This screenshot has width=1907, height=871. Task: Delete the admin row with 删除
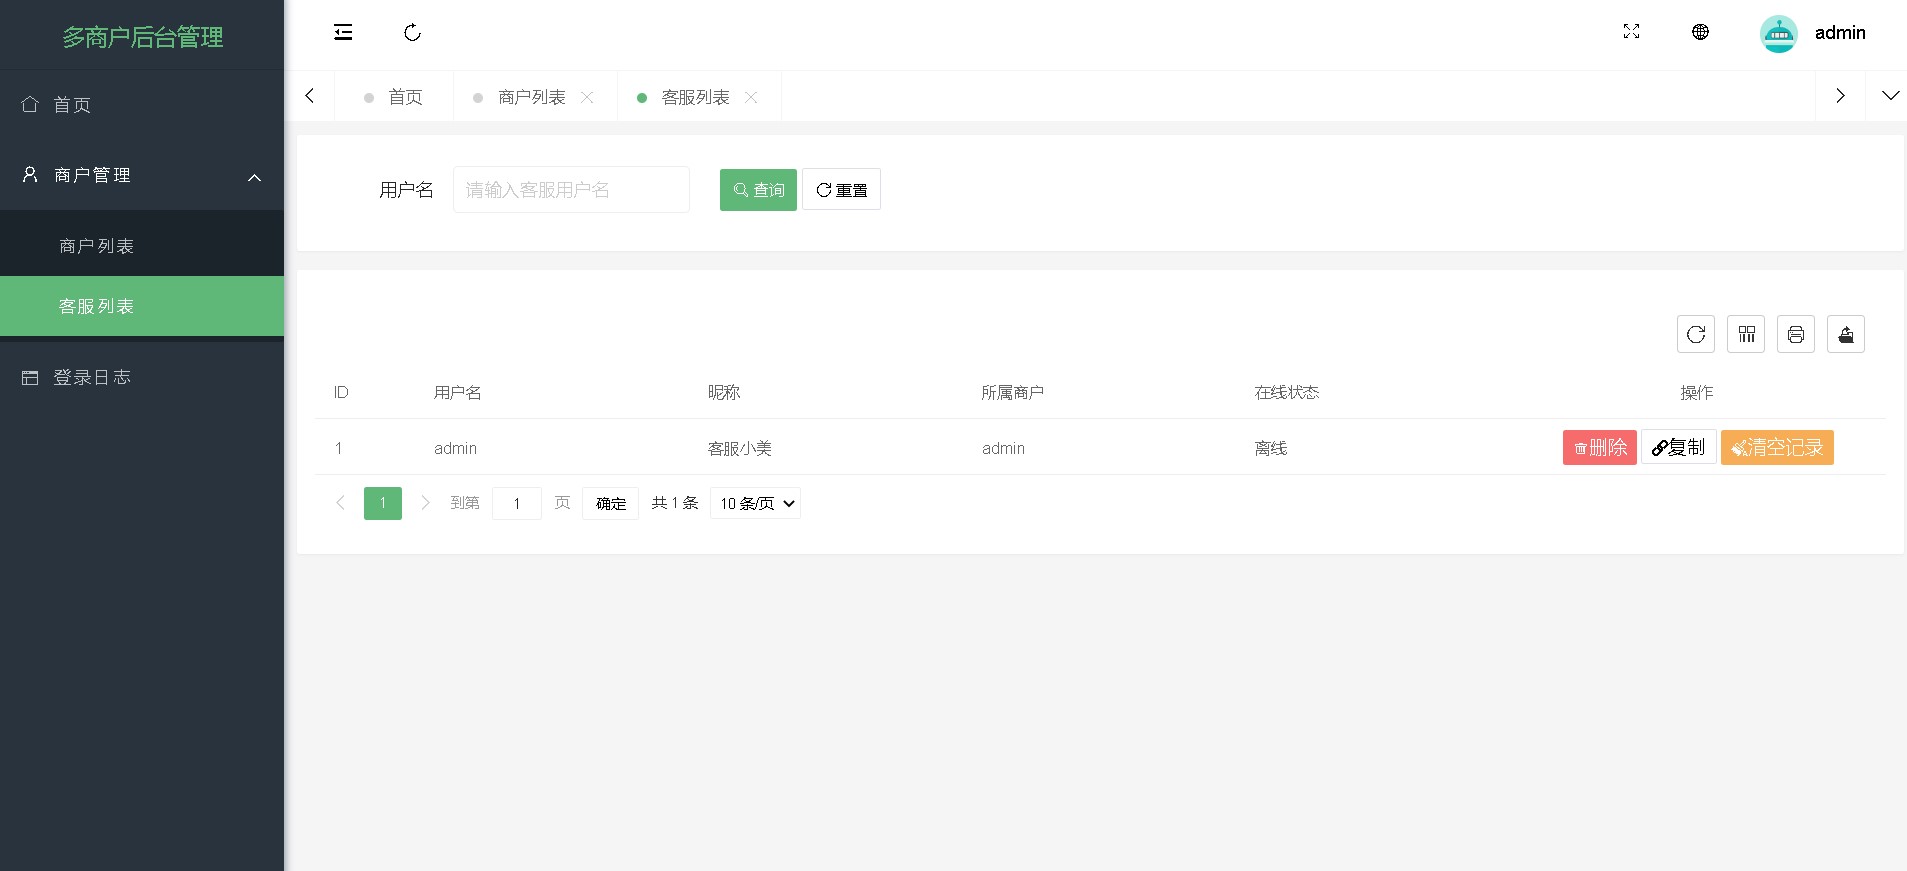pyautogui.click(x=1600, y=447)
